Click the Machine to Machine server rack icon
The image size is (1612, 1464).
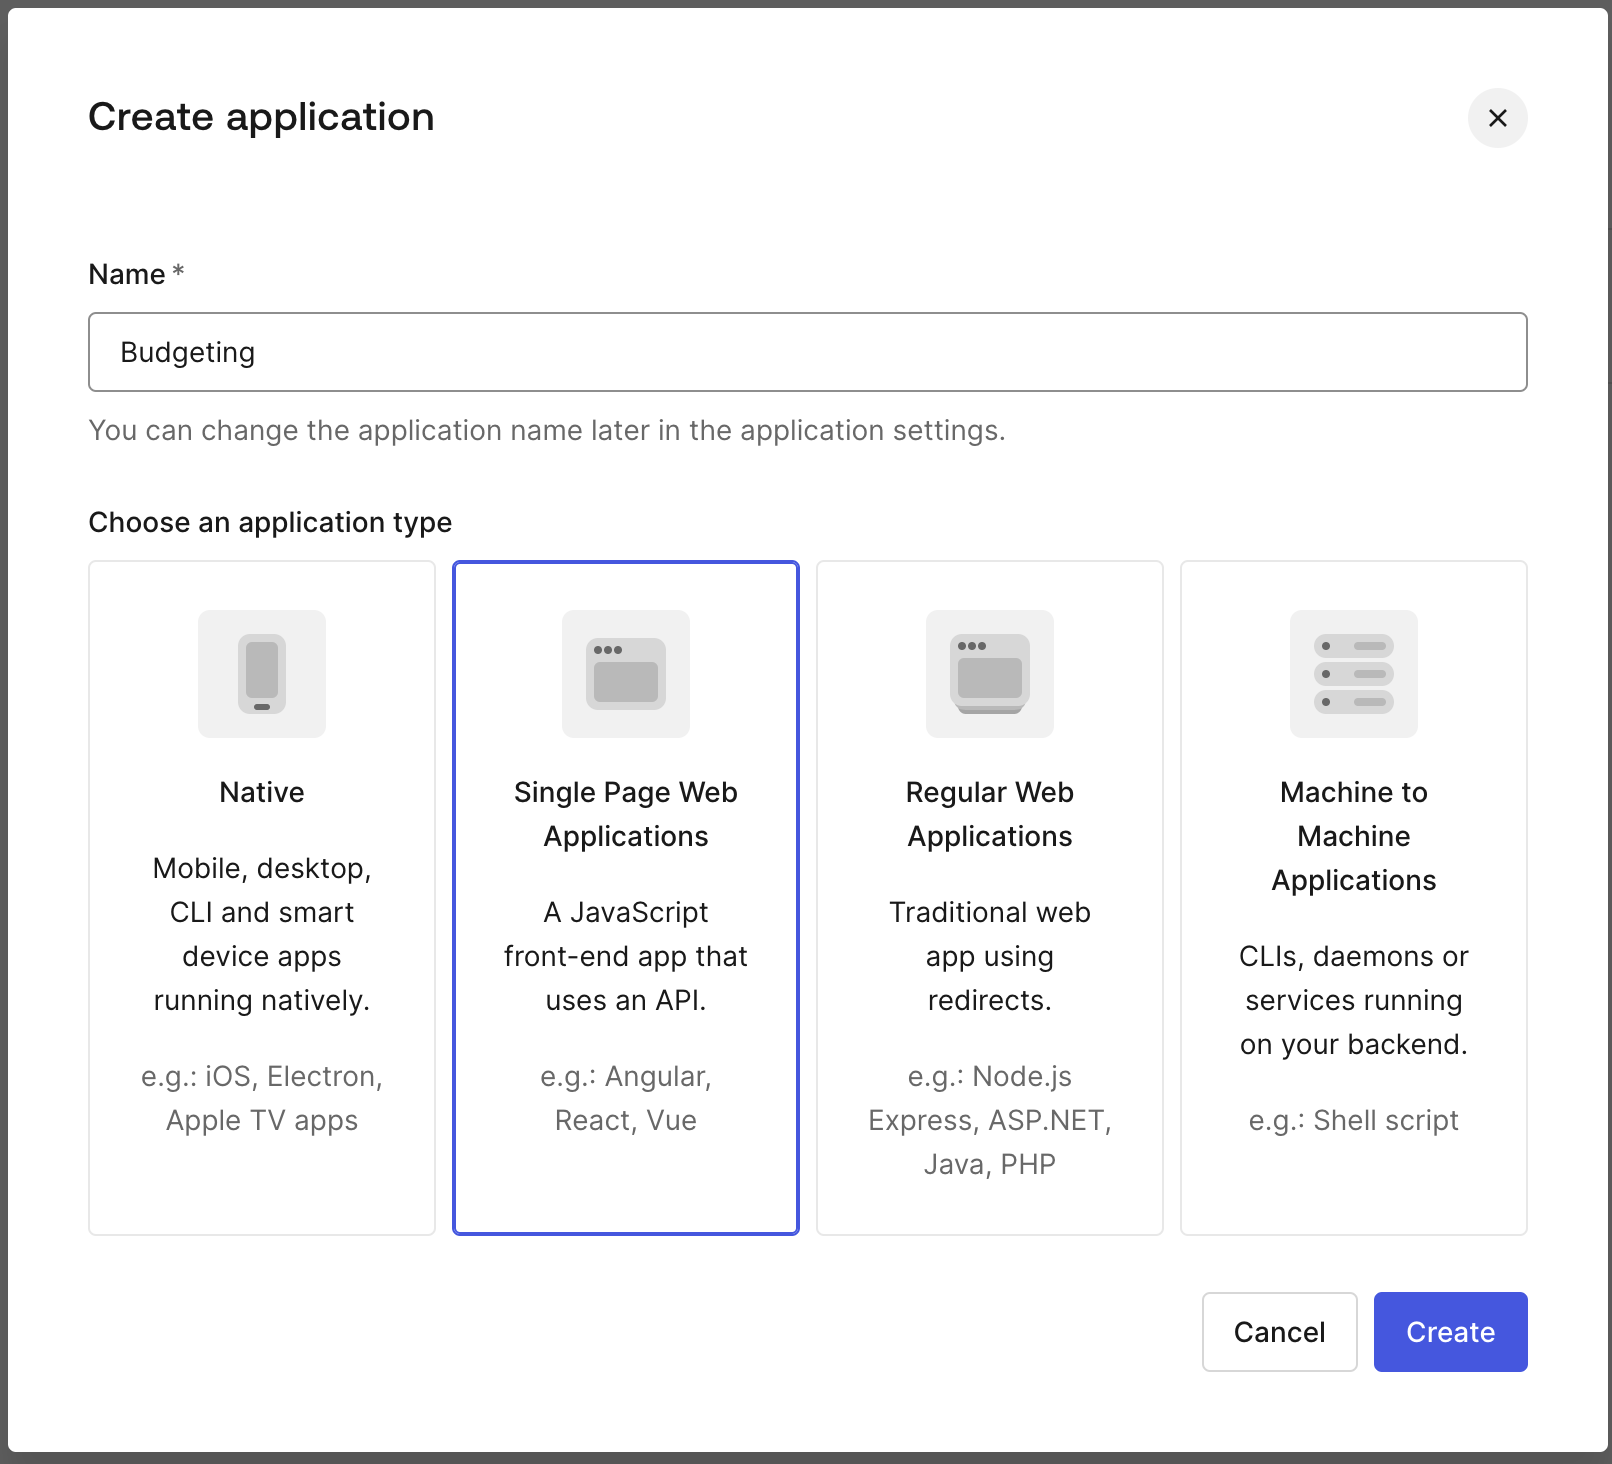(x=1353, y=673)
